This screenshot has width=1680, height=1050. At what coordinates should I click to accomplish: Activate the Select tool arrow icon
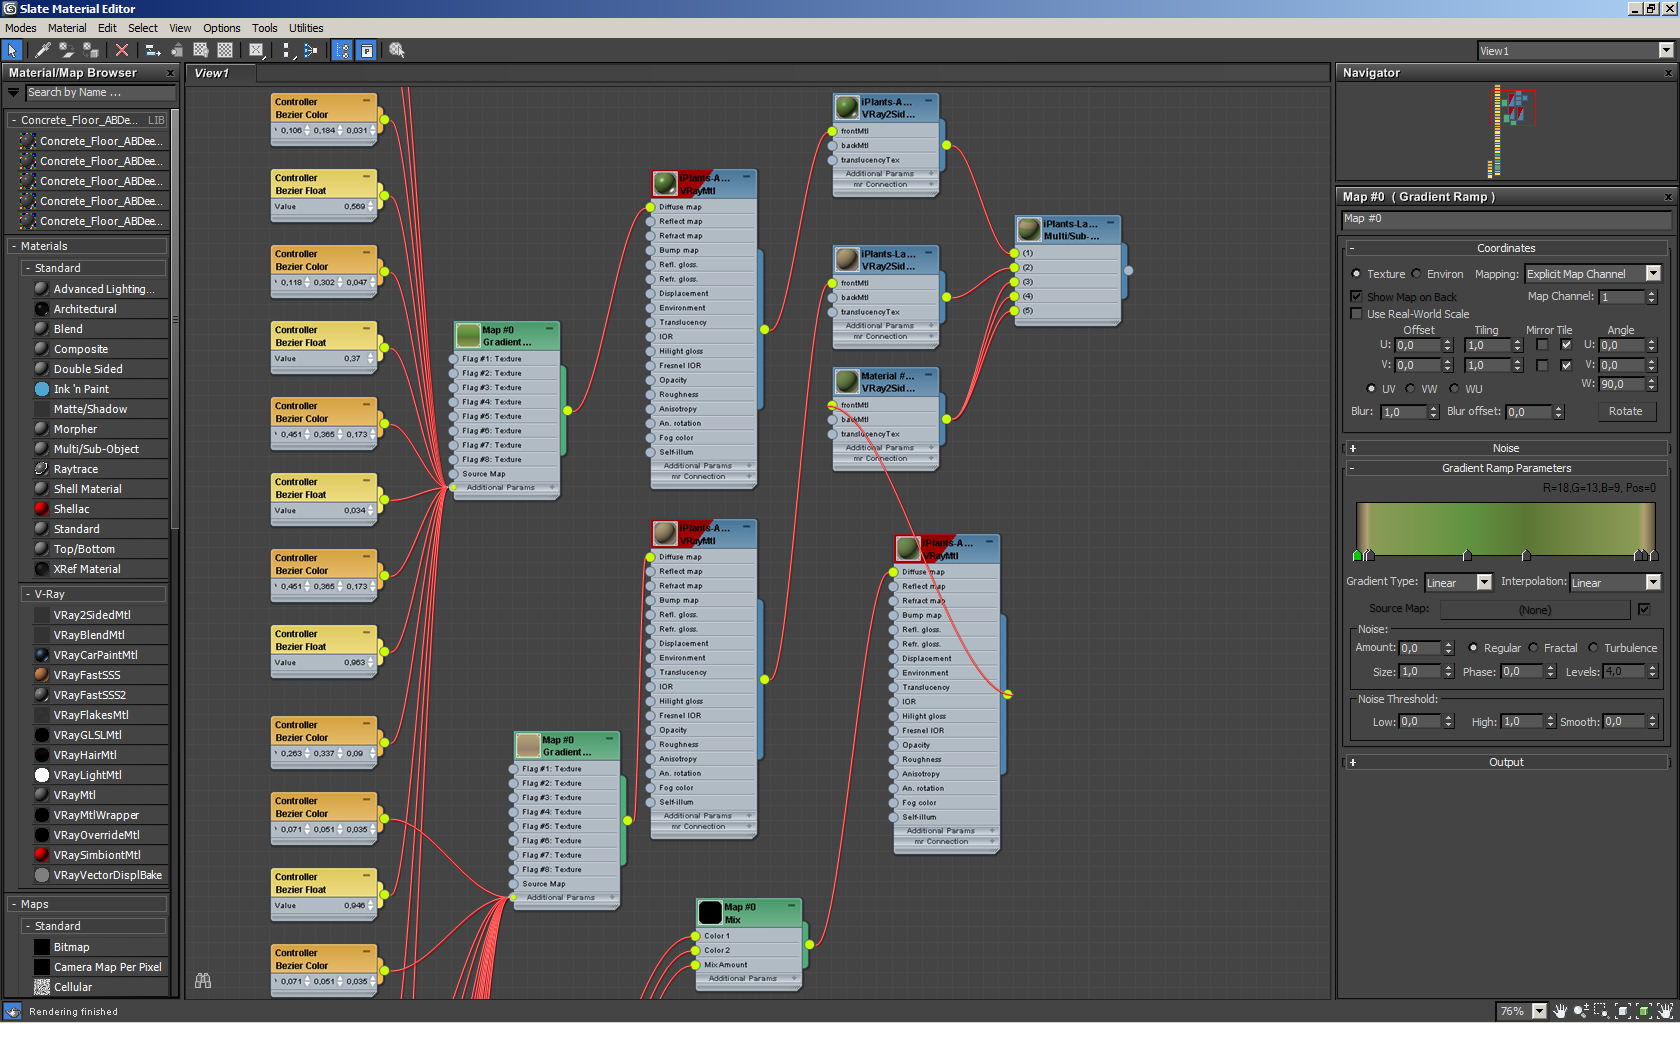(x=13, y=50)
